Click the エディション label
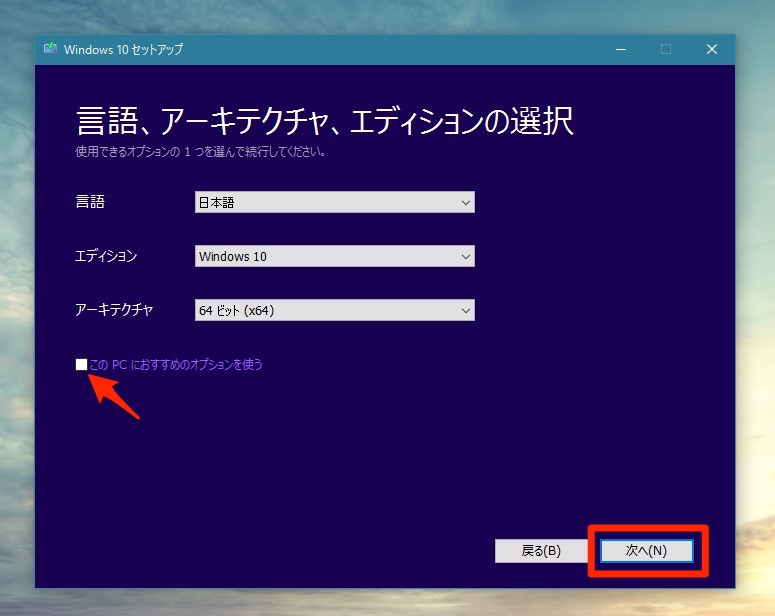Image resolution: width=775 pixels, height=616 pixels. 106,256
